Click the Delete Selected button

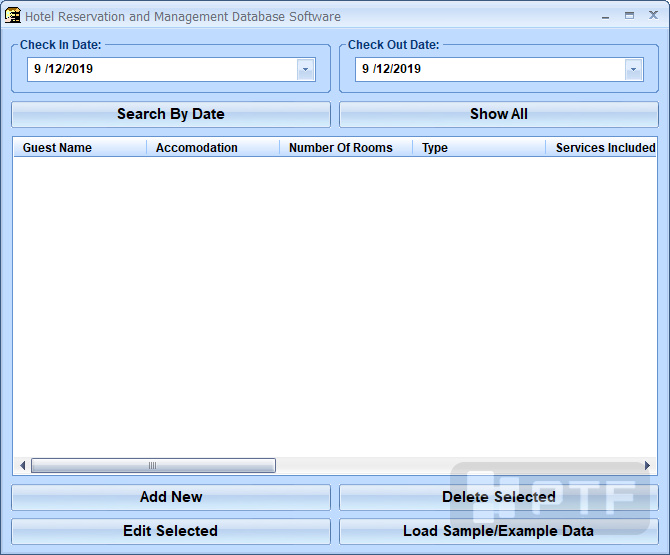tap(499, 497)
